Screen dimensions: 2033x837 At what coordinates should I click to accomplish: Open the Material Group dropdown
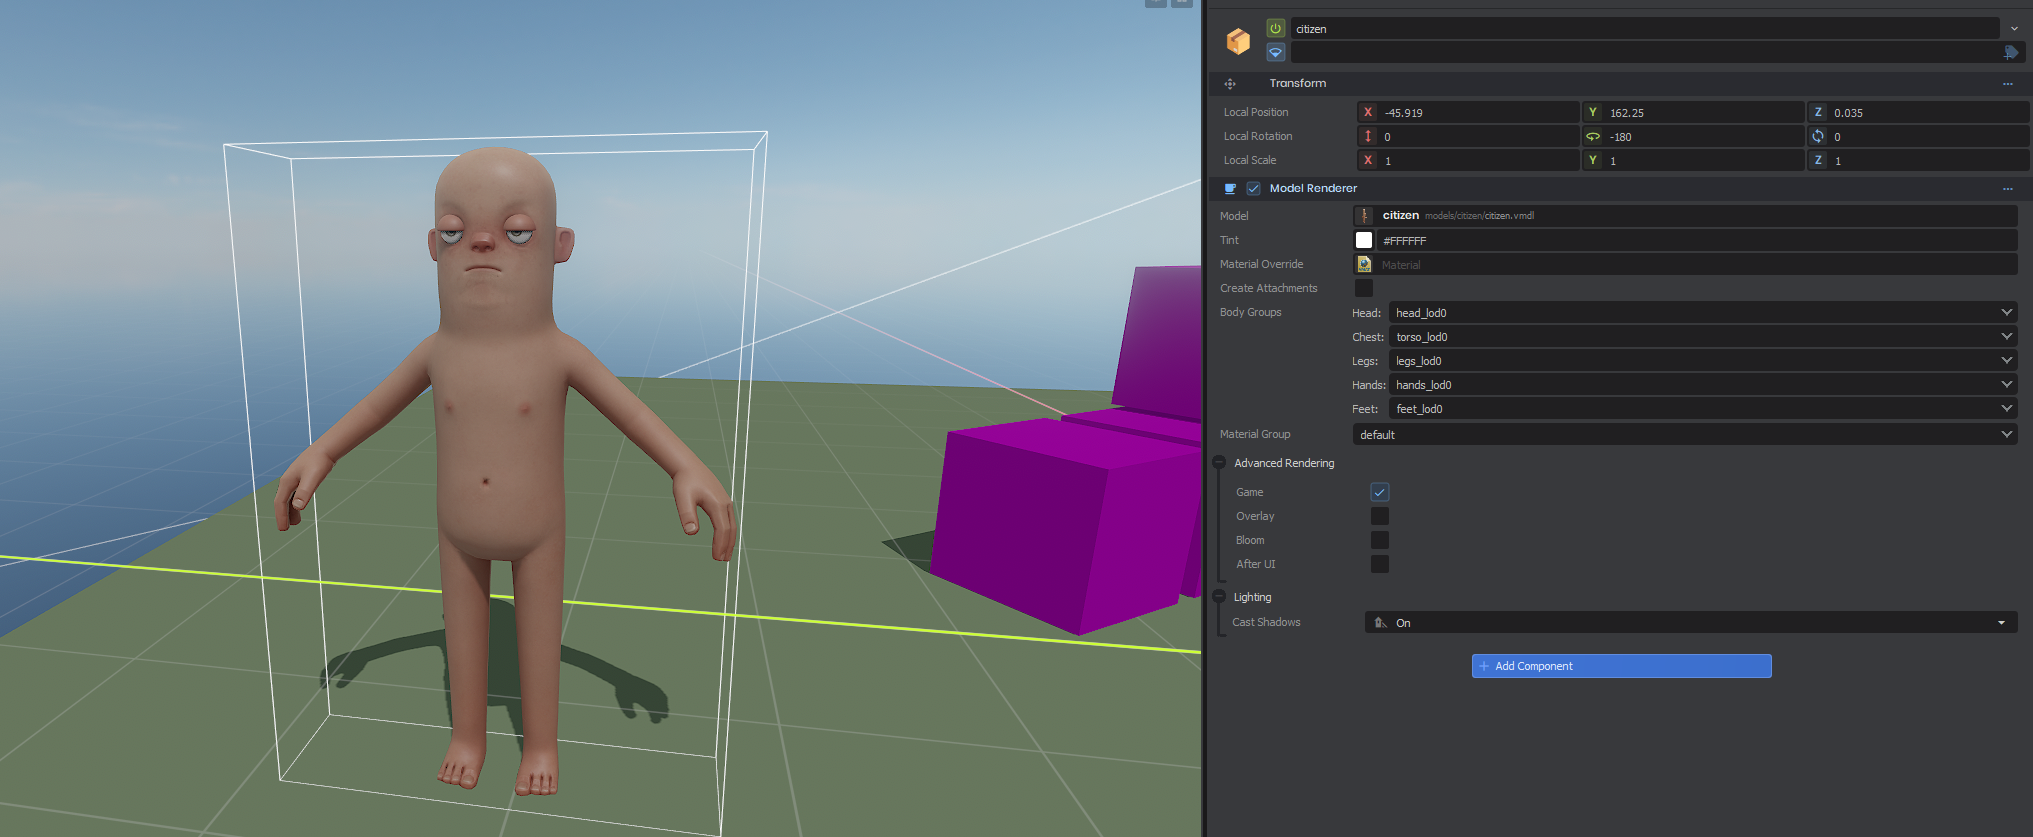(x=1684, y=434)
